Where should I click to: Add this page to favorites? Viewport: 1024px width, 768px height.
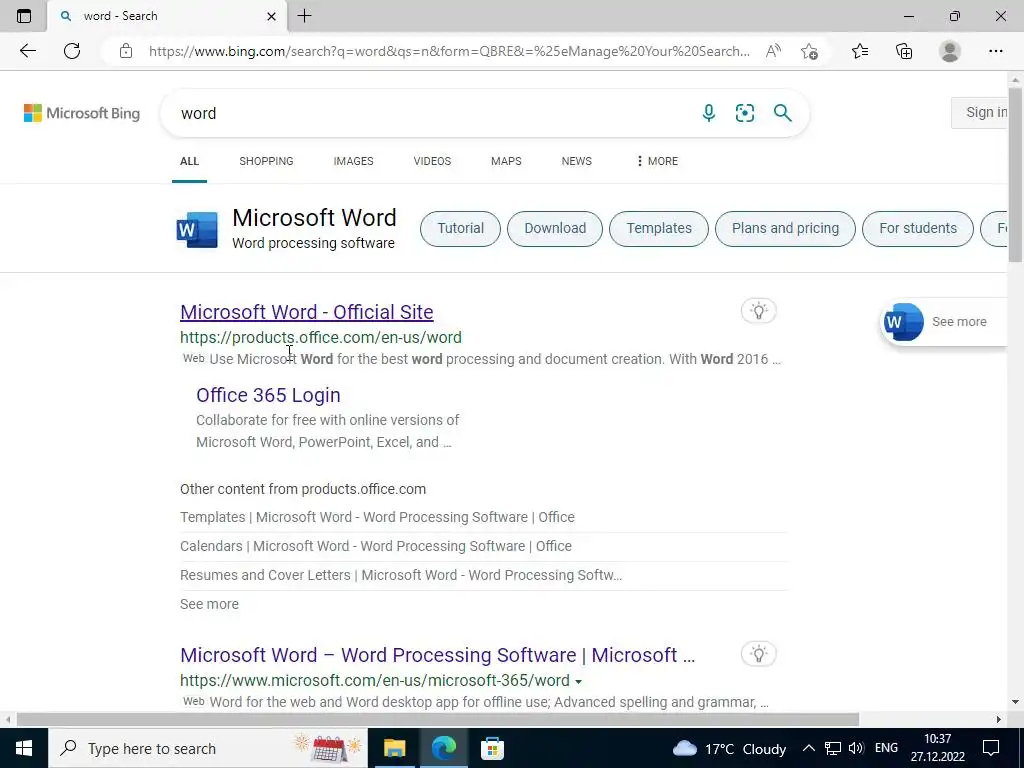[809, 51]
